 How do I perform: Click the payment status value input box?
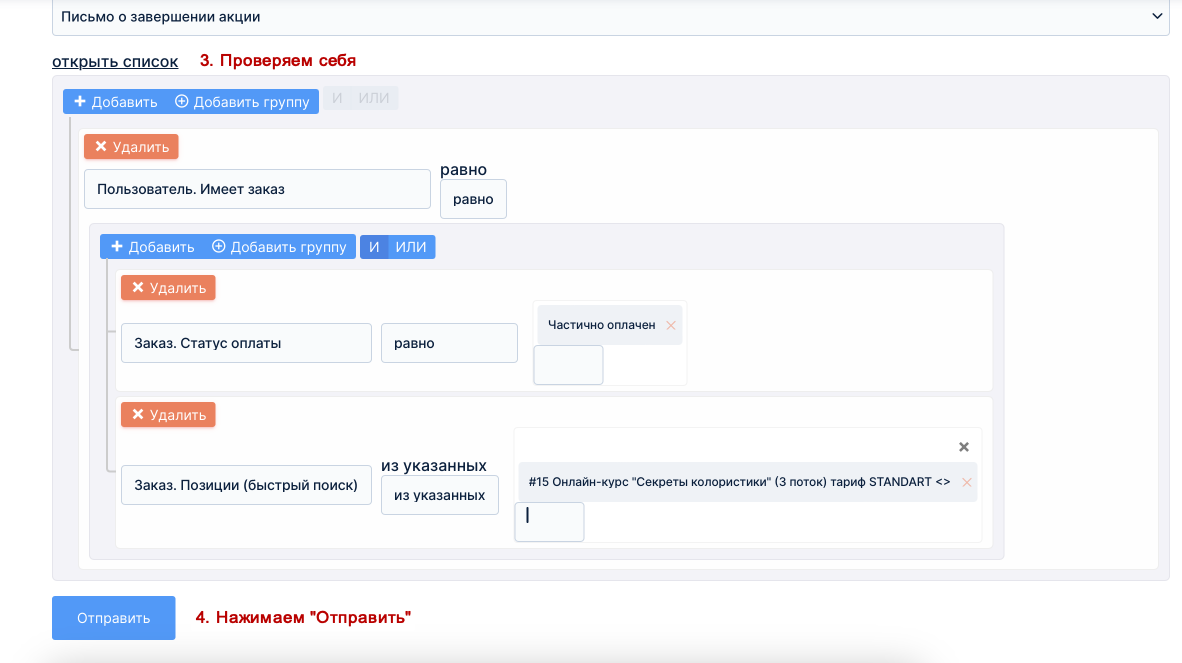568,365
